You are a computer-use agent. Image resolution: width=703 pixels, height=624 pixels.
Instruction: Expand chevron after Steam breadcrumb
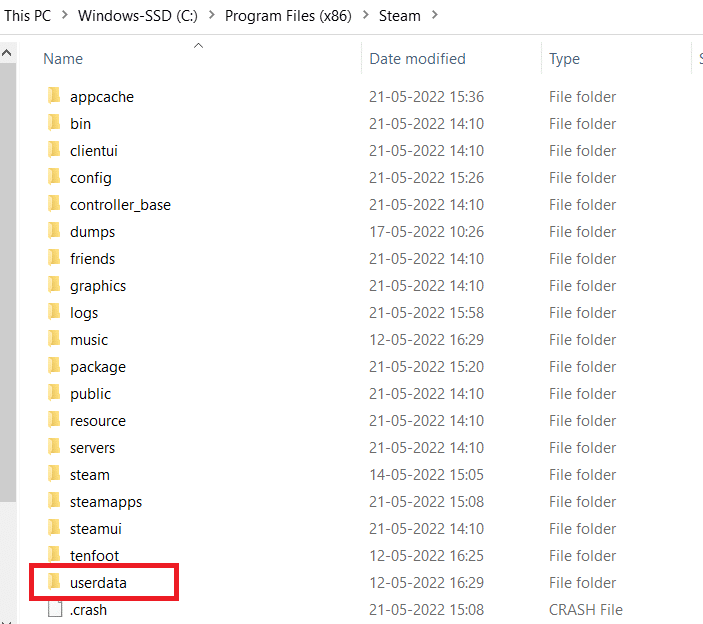point(434,15)
